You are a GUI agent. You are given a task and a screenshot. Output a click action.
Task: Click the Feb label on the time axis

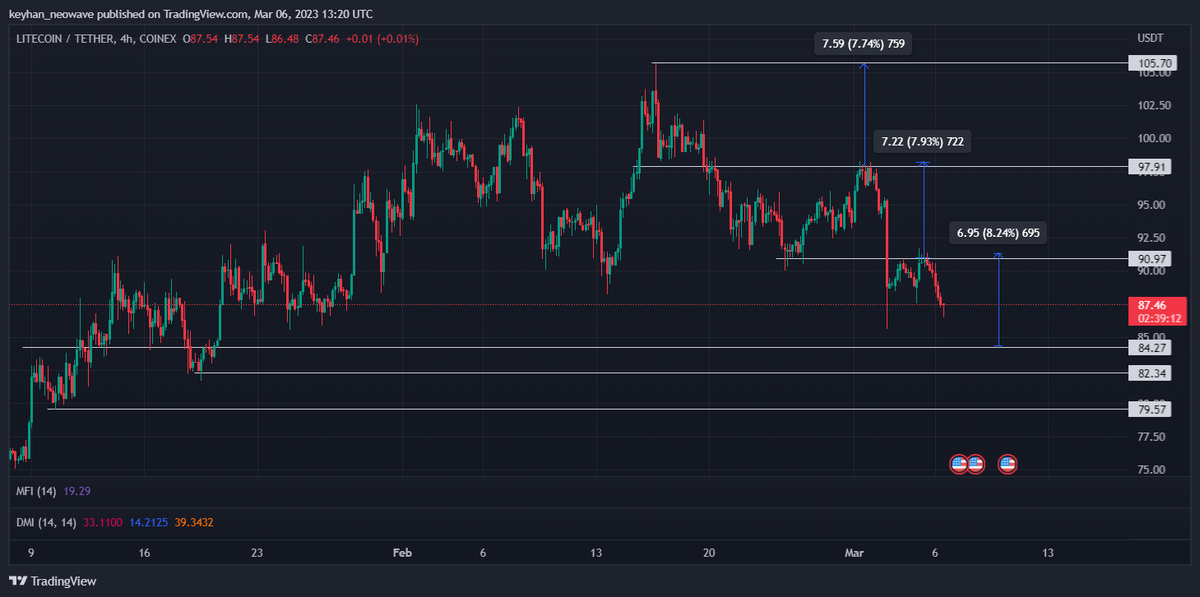coord(403,552)
